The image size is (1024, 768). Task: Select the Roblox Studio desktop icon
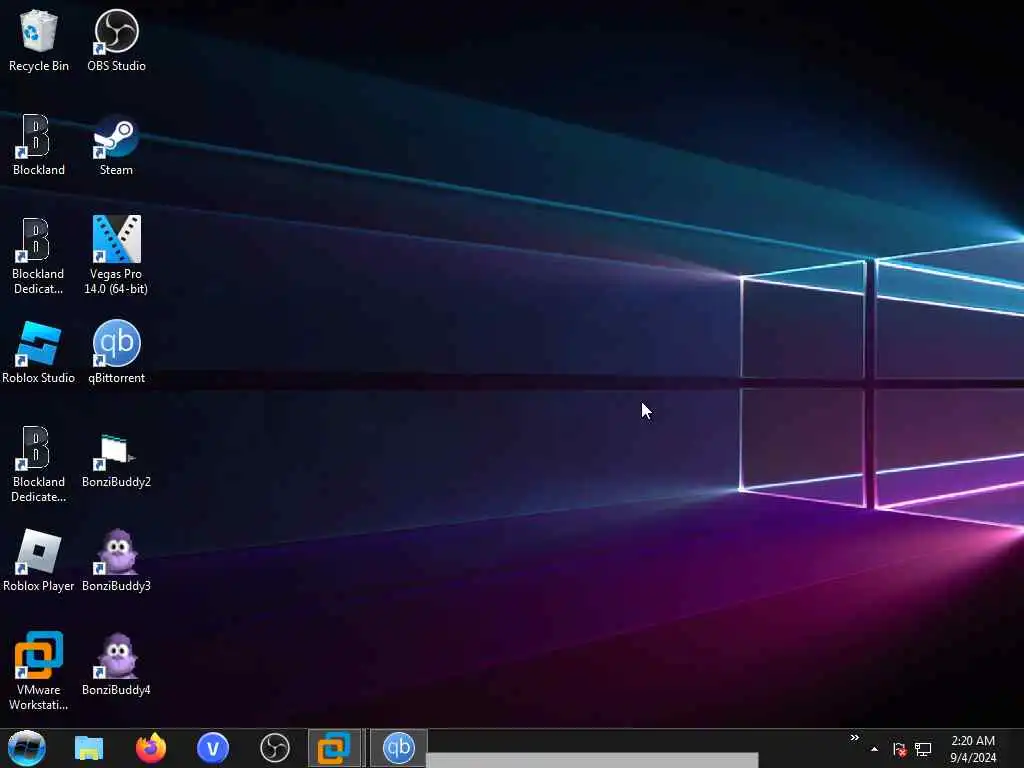39,353
